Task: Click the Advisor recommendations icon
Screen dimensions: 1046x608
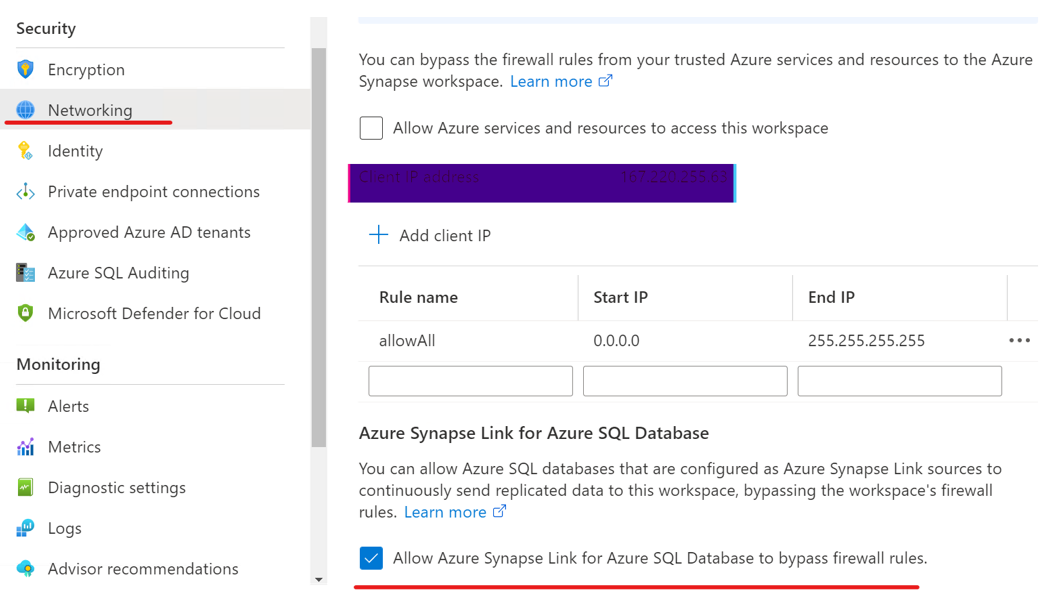Action: click(26, 569)
